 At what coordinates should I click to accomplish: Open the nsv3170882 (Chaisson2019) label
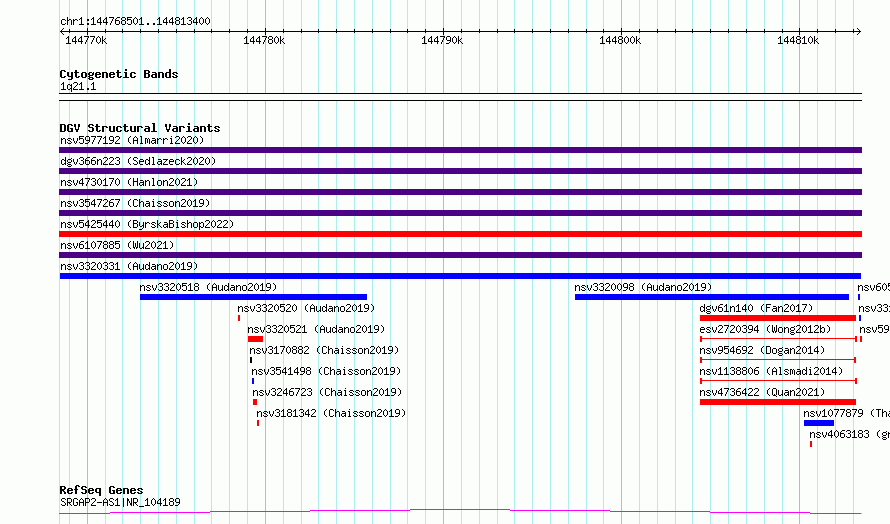click(324, 350)
